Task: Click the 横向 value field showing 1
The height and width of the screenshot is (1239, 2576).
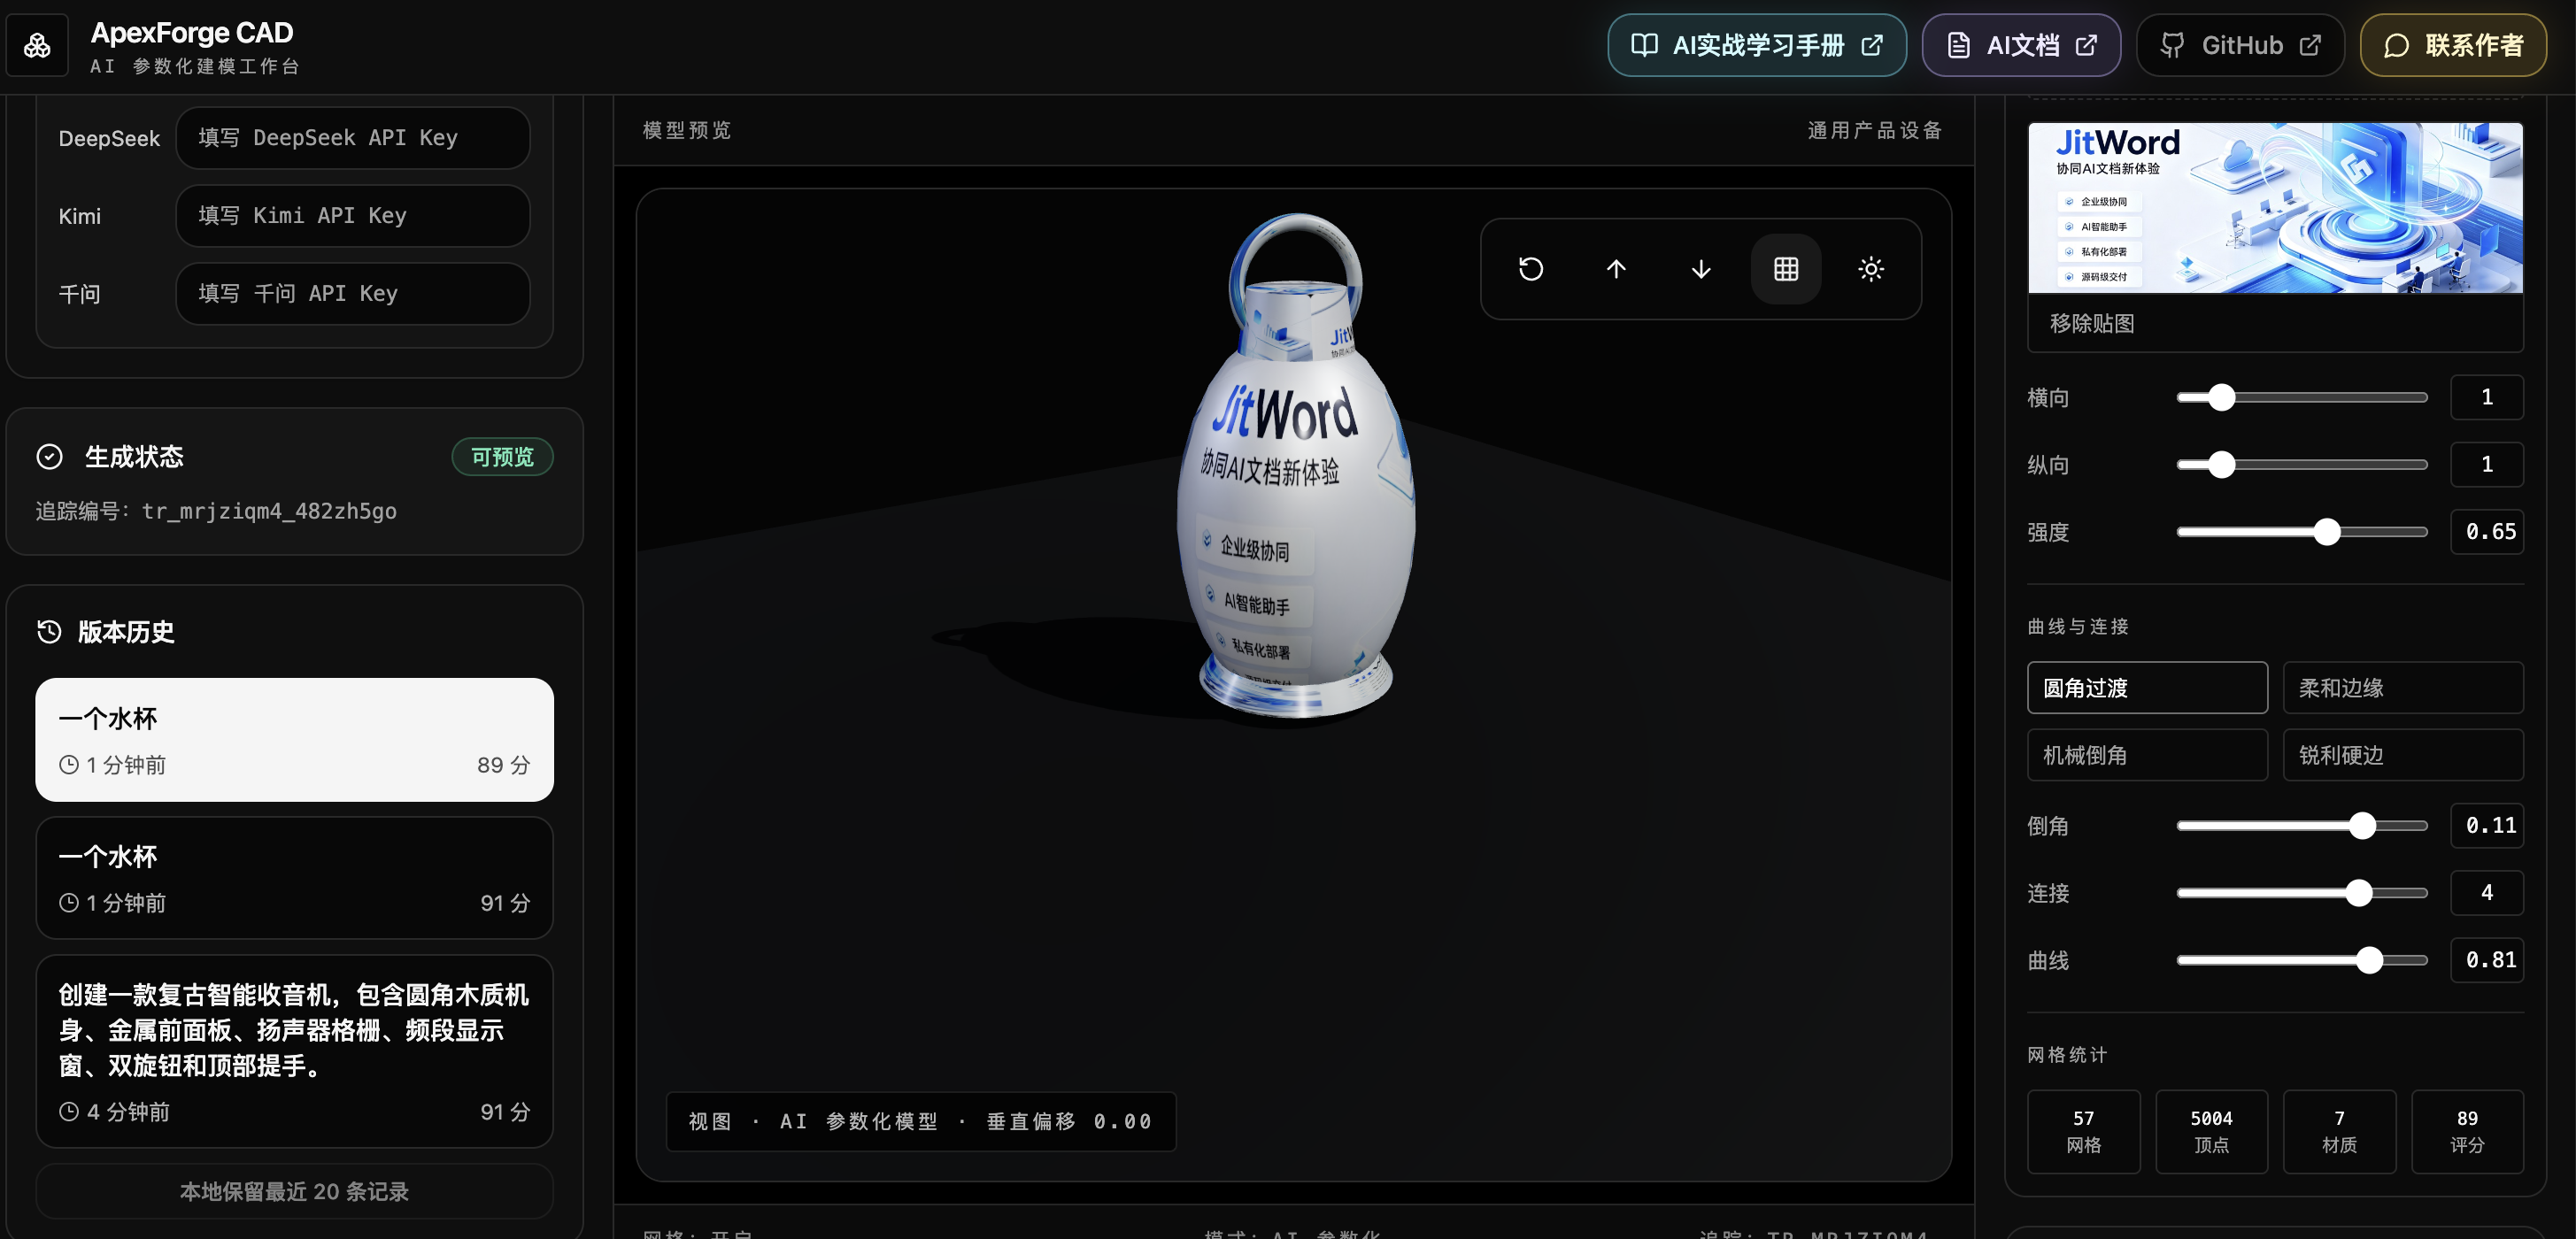Action: click(x=2487, y=397)
